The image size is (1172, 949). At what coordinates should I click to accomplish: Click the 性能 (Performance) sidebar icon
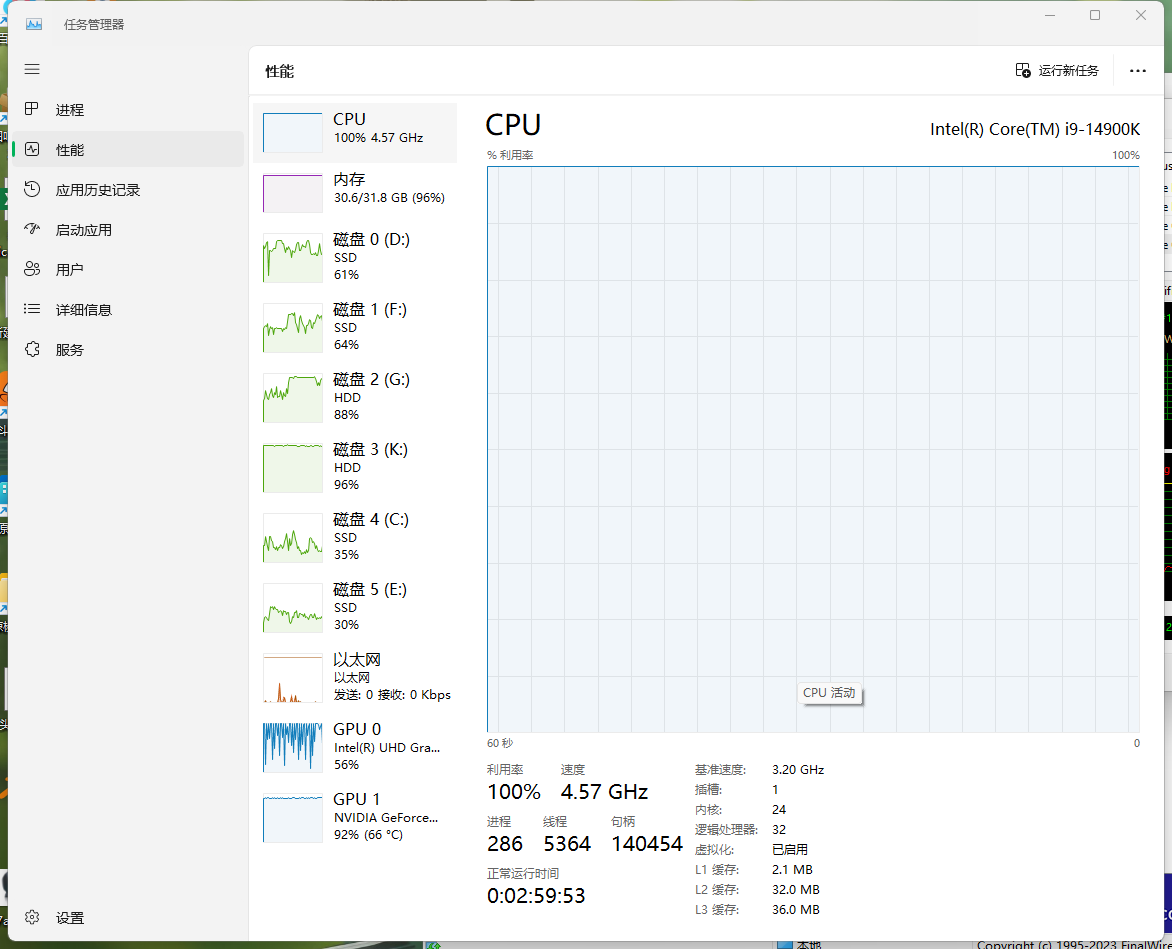click(x=31, y=149)
